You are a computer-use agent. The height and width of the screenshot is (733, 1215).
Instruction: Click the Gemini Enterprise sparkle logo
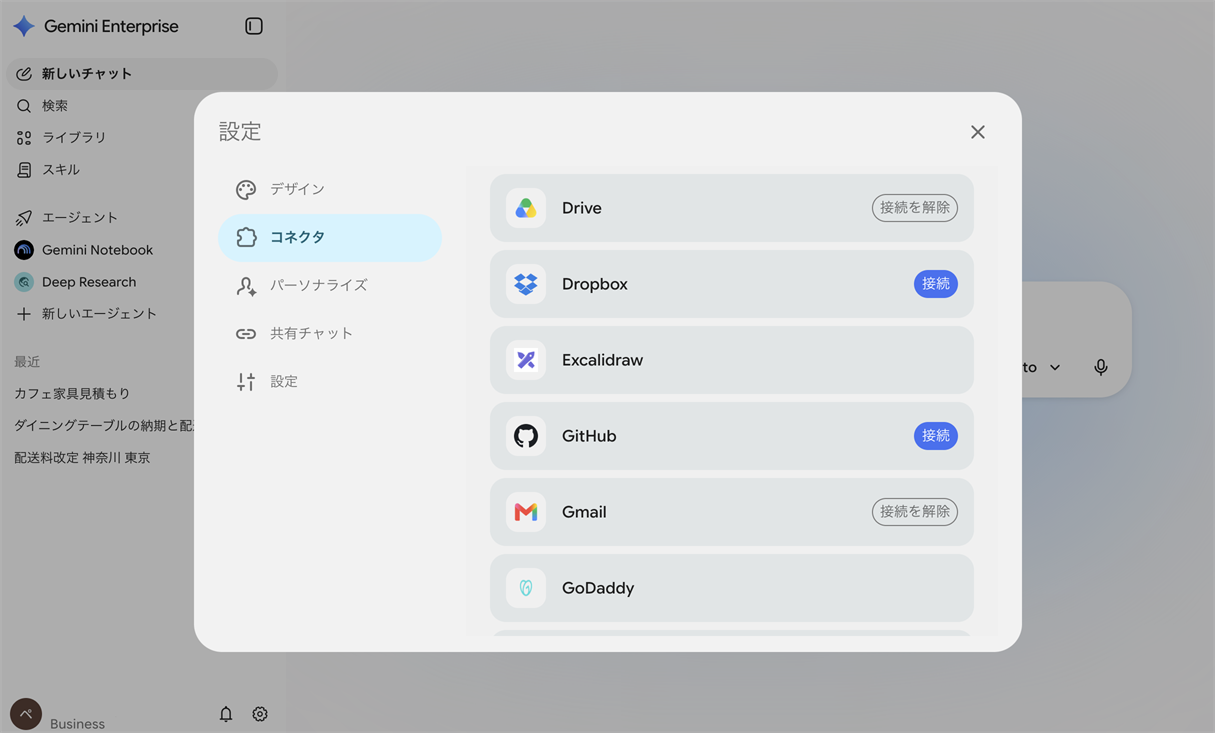[x=24, y=26]
